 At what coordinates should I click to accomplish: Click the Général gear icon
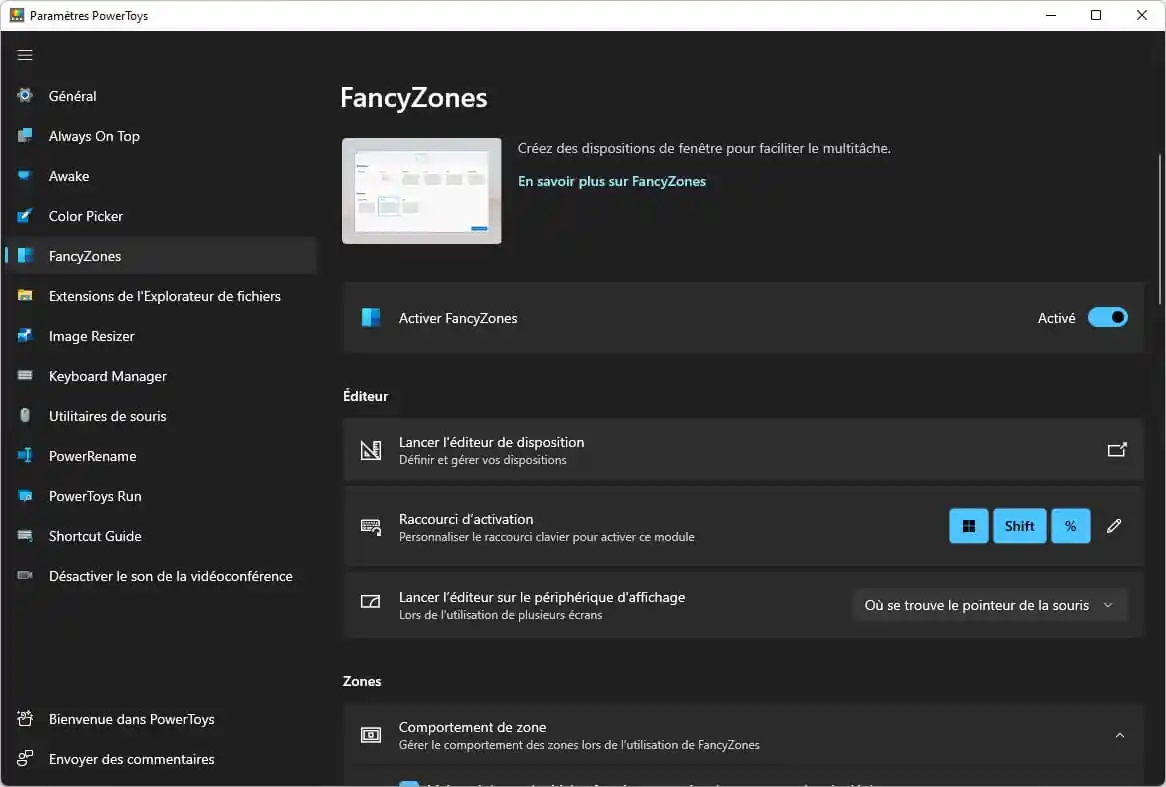(25, 95)
